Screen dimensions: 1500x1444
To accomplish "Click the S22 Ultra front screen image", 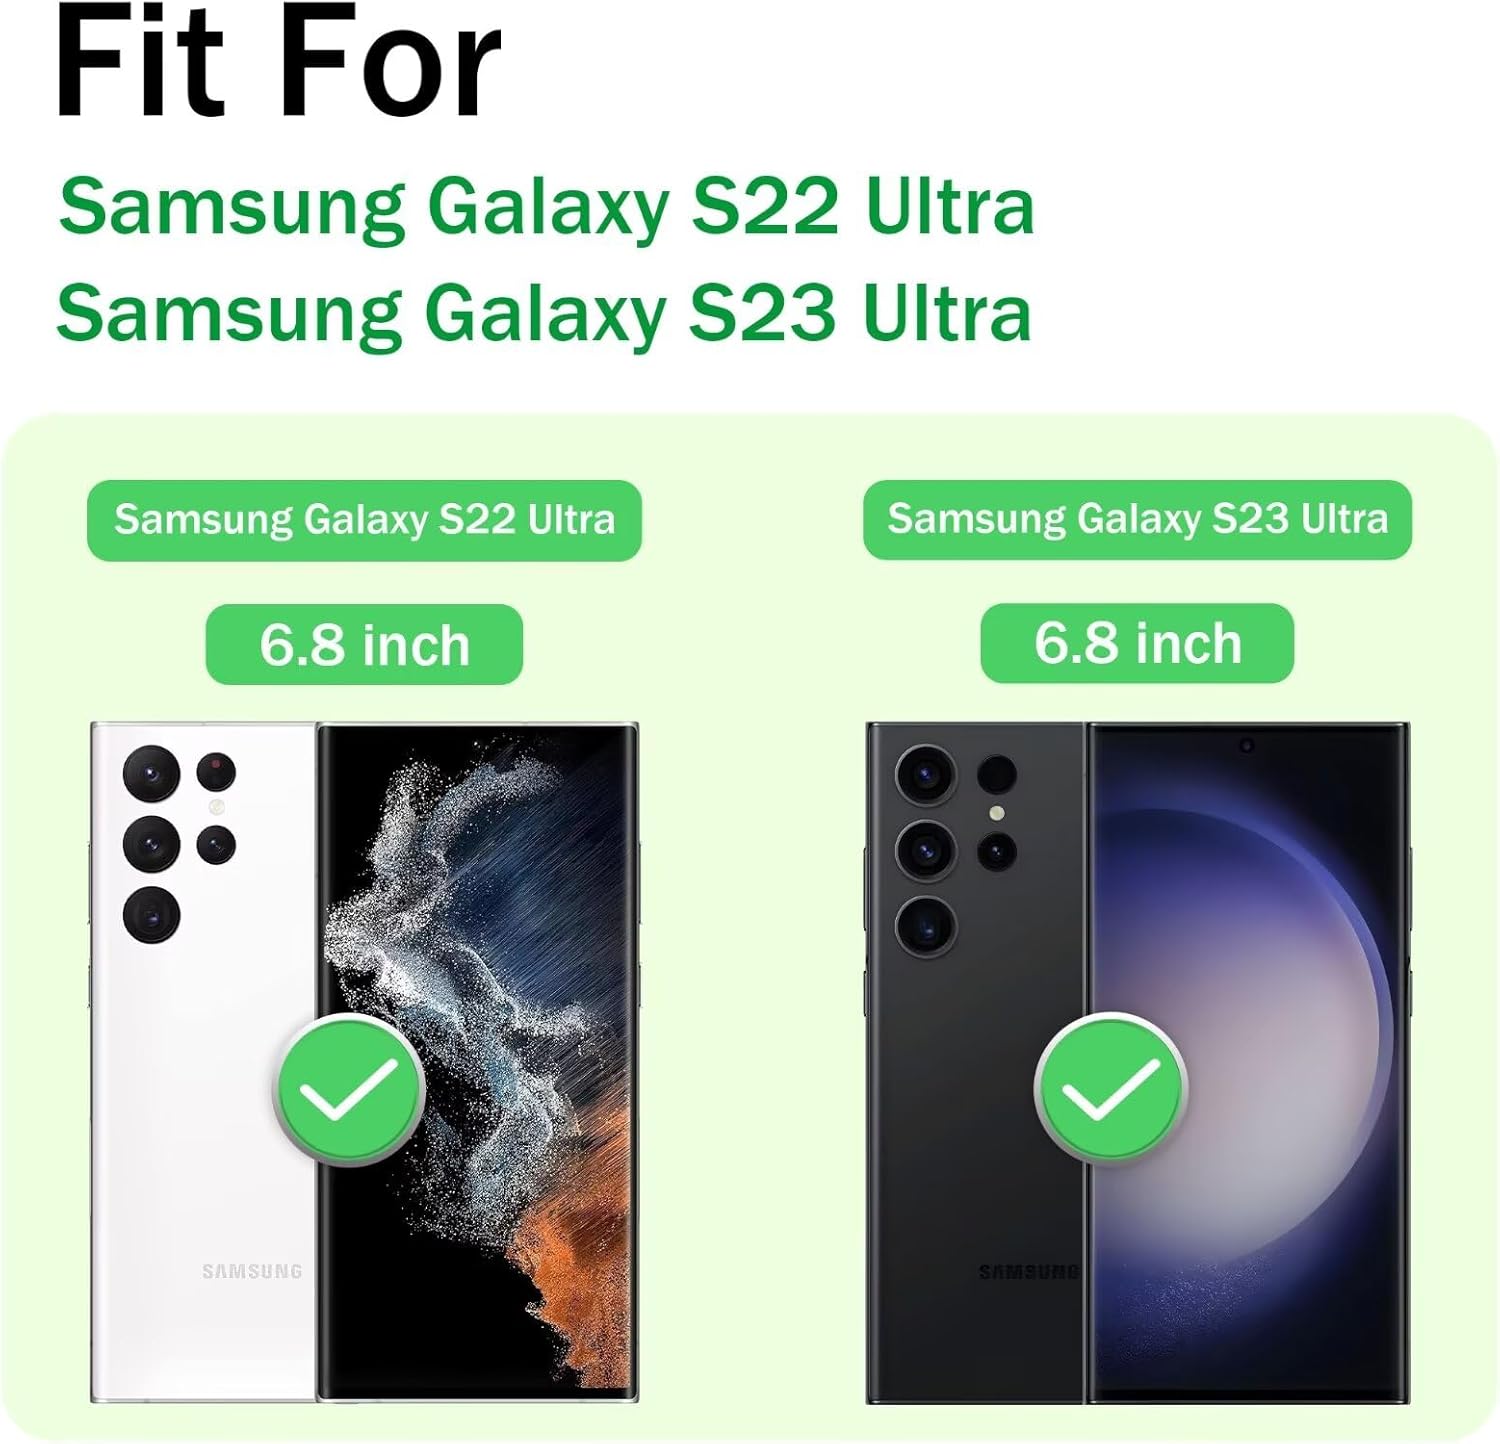I will [x=478, y=1062].
